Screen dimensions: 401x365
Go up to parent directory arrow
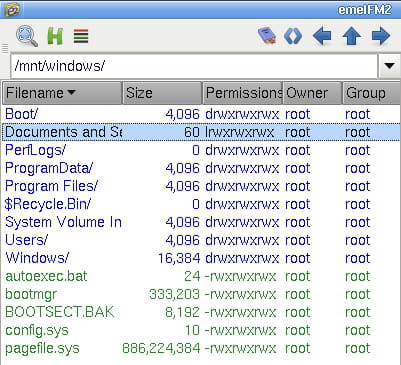tap(352, 36)
